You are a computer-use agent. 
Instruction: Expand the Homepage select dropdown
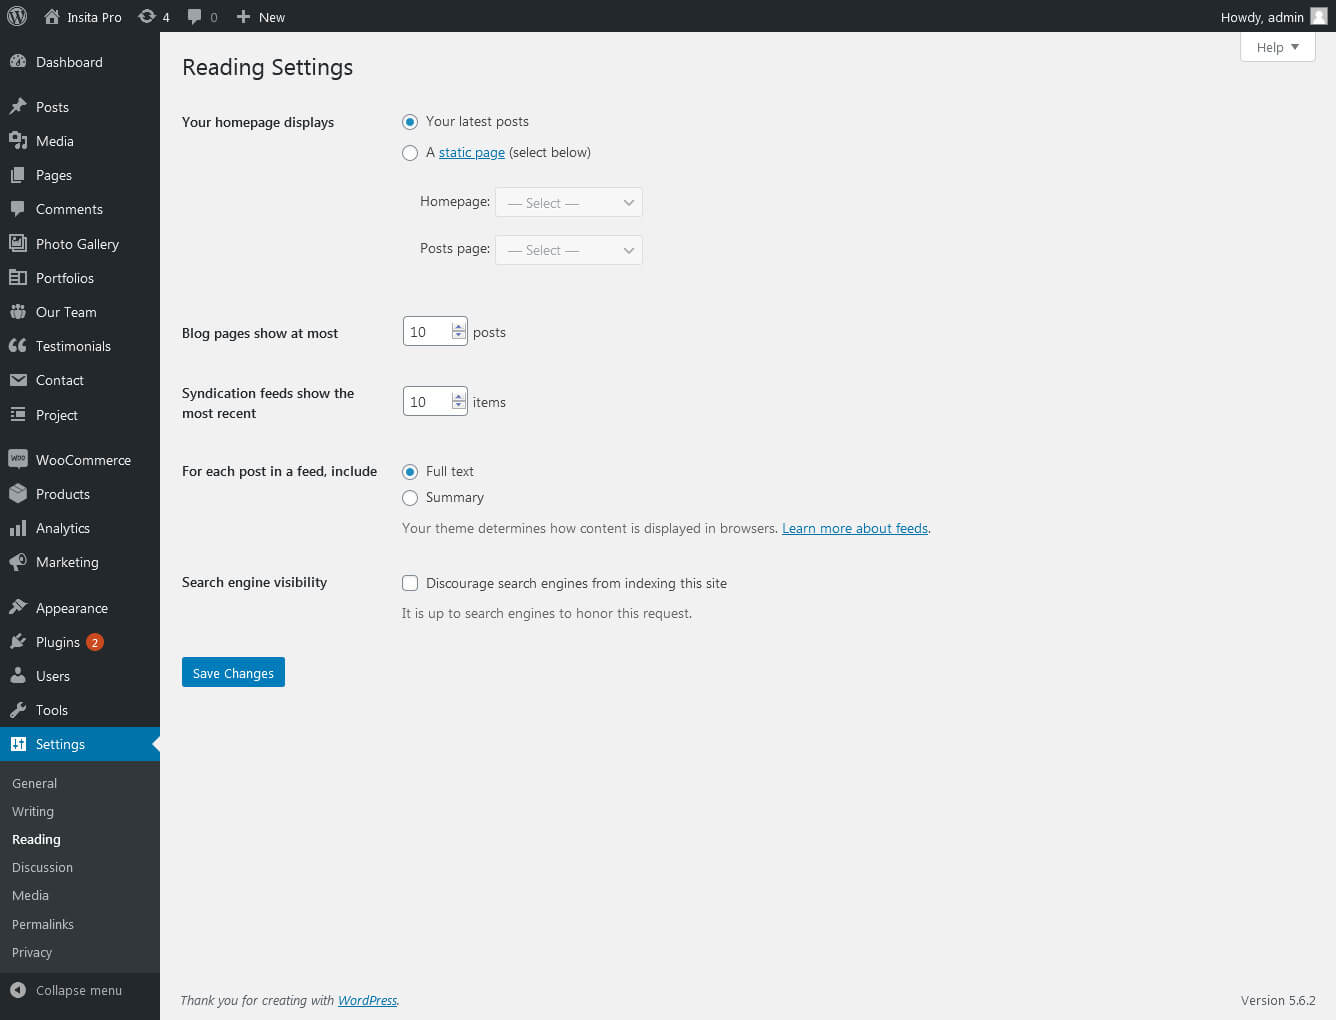click(x=568, y=203)
